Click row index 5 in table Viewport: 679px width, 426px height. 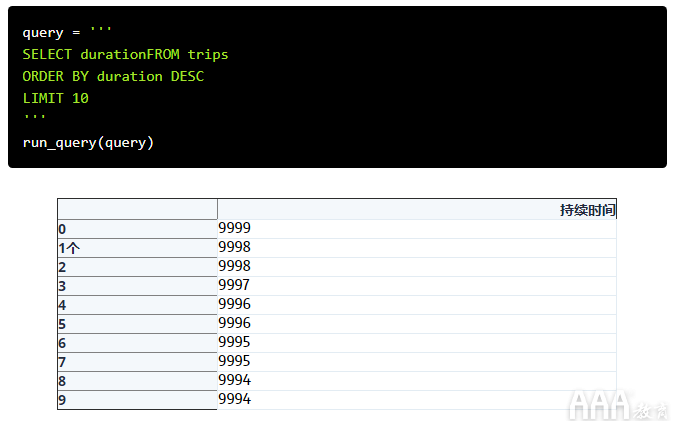point(63,324)
